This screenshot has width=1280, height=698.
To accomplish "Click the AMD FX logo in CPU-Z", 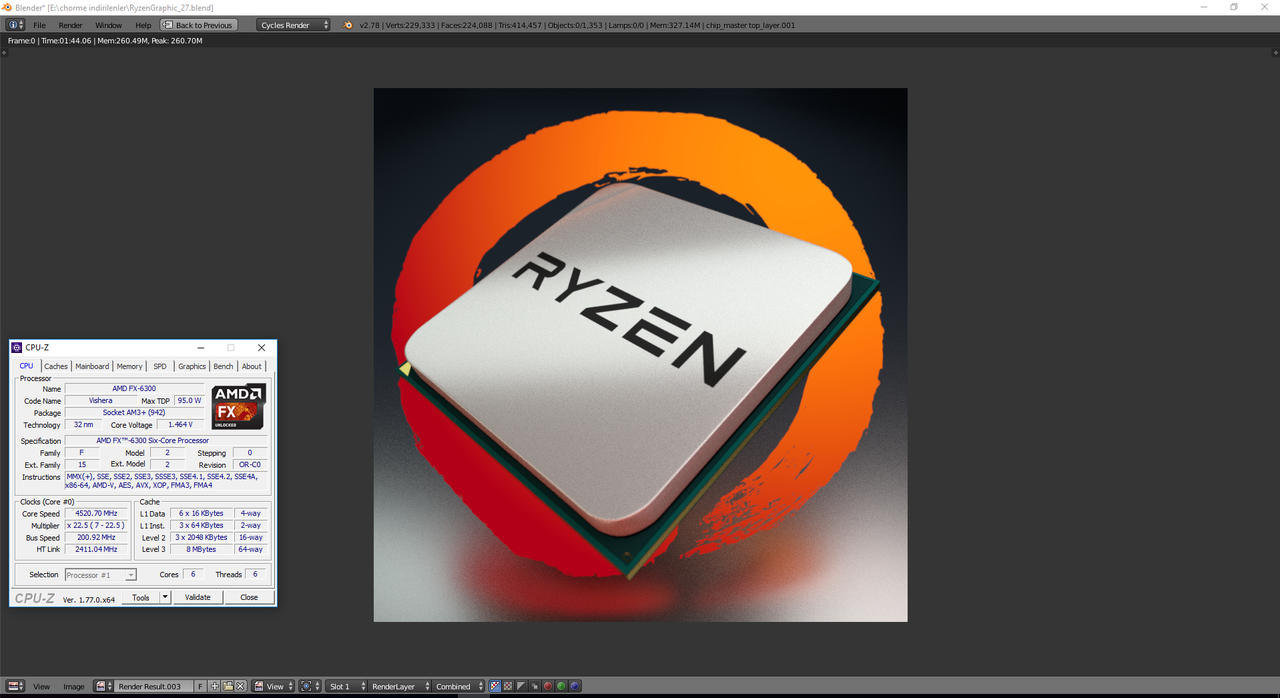I will pyautogui.click(x=238, y=407).
